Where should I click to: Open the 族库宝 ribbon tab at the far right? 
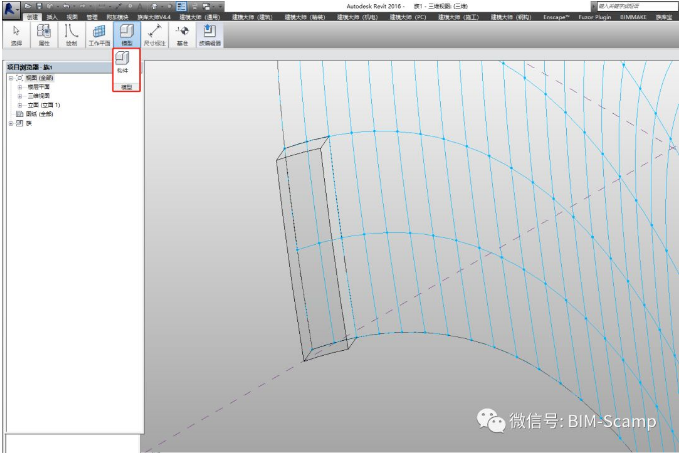pyautogui.click(x=664, y=17)
